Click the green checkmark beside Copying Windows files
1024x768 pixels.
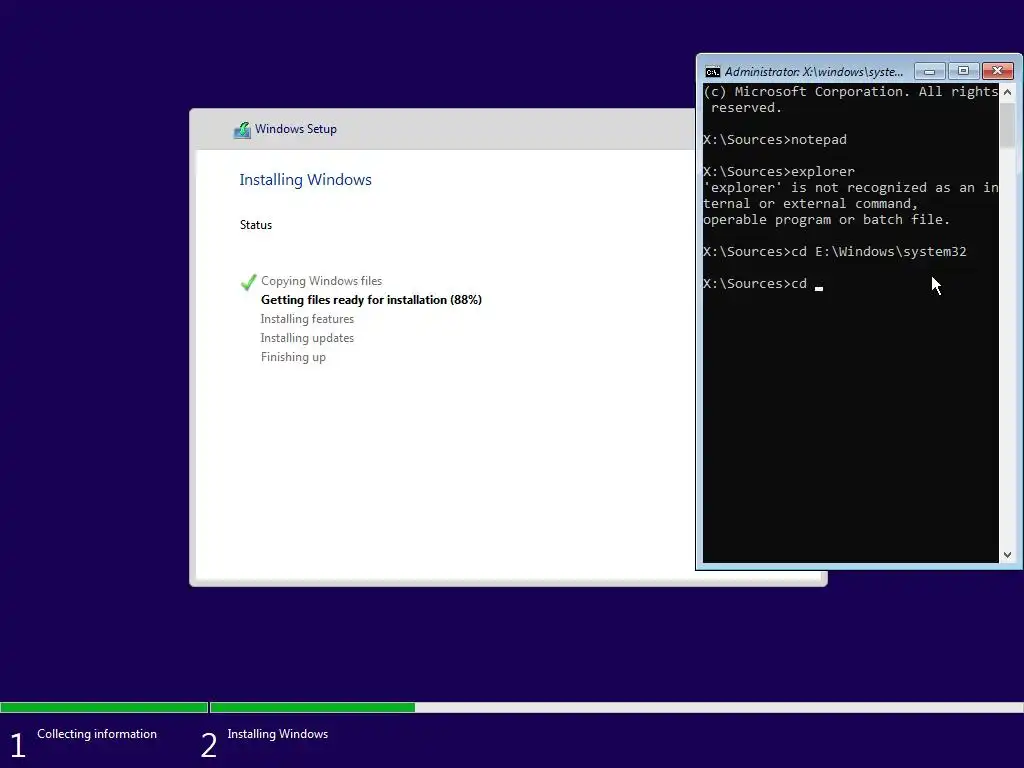point(249,281)
